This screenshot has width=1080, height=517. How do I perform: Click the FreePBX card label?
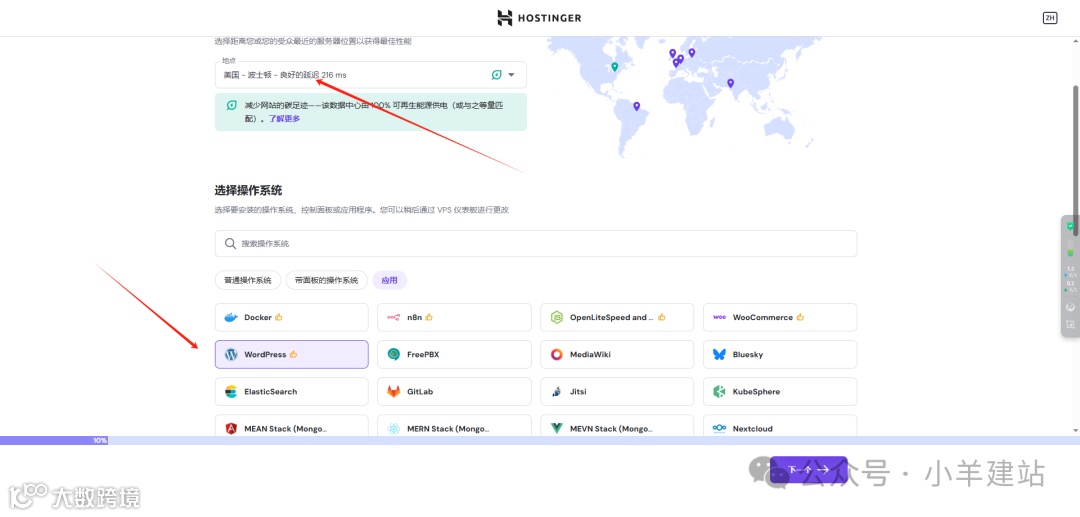click(423, 355)
